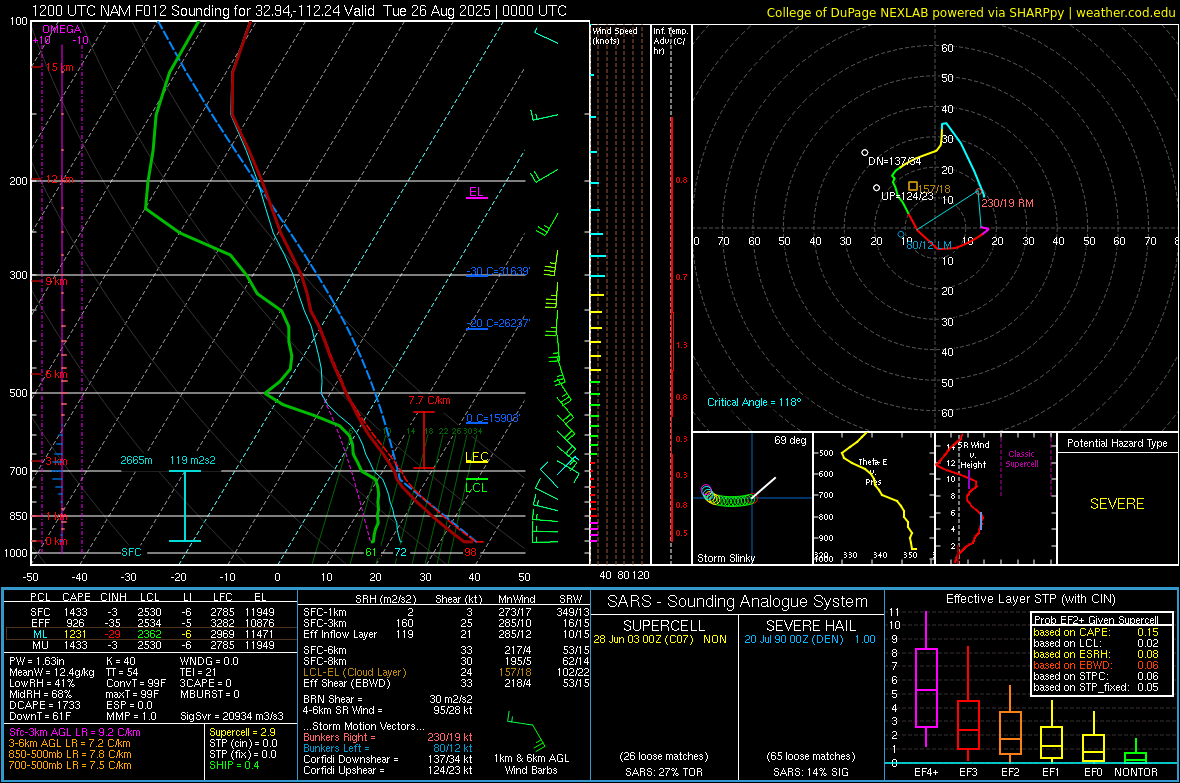The image size is (1180, 783).
Task: Click the 69 deg slinky tilt value
Action: [790, 440]
